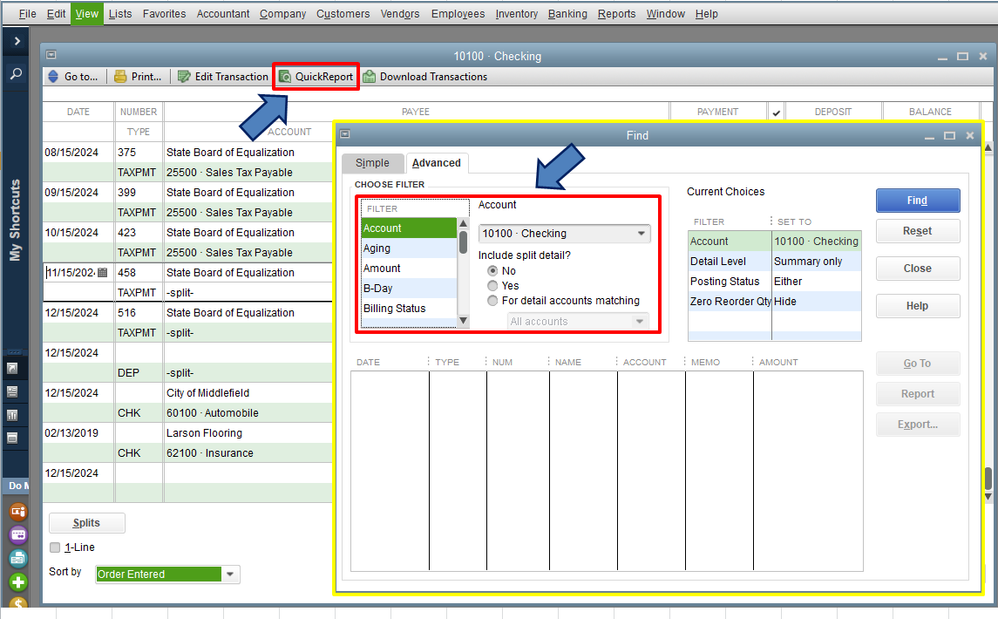Select the Billing Status filter
This screenshot has width=998, height=619.
click(409, 308)
